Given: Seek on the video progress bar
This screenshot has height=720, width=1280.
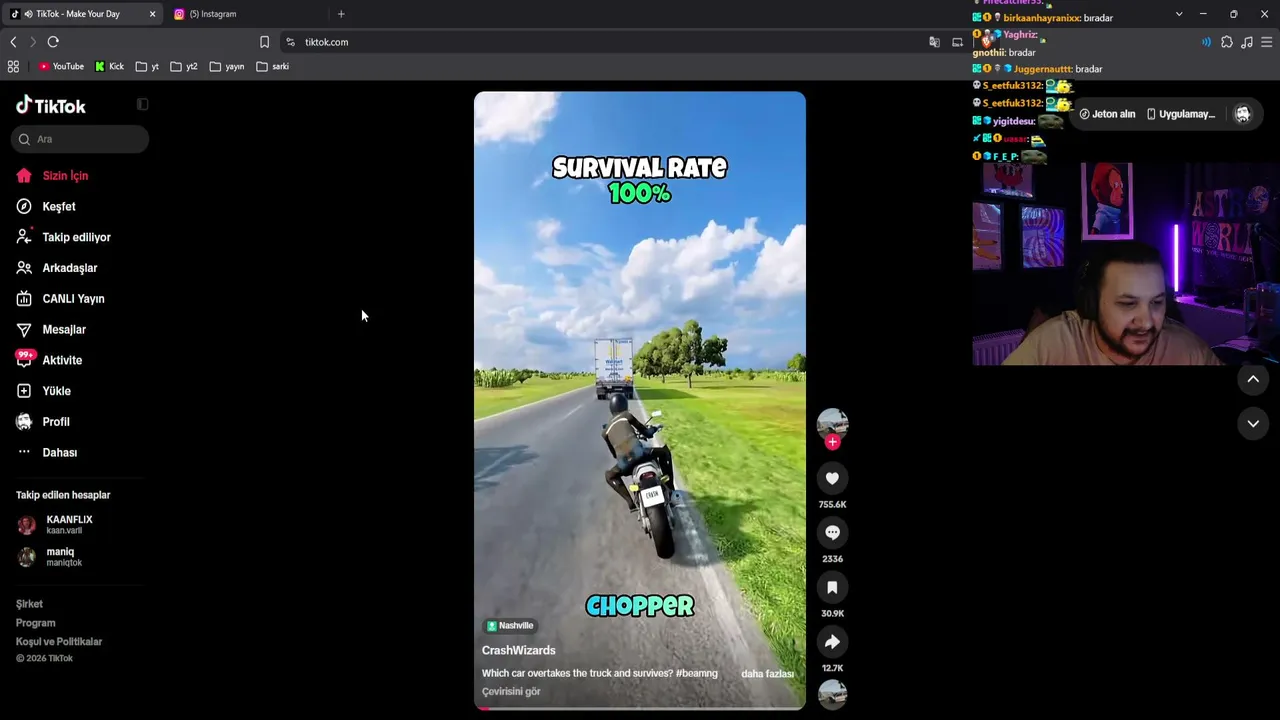Looking at the screenshot, I should pos(640,708).
